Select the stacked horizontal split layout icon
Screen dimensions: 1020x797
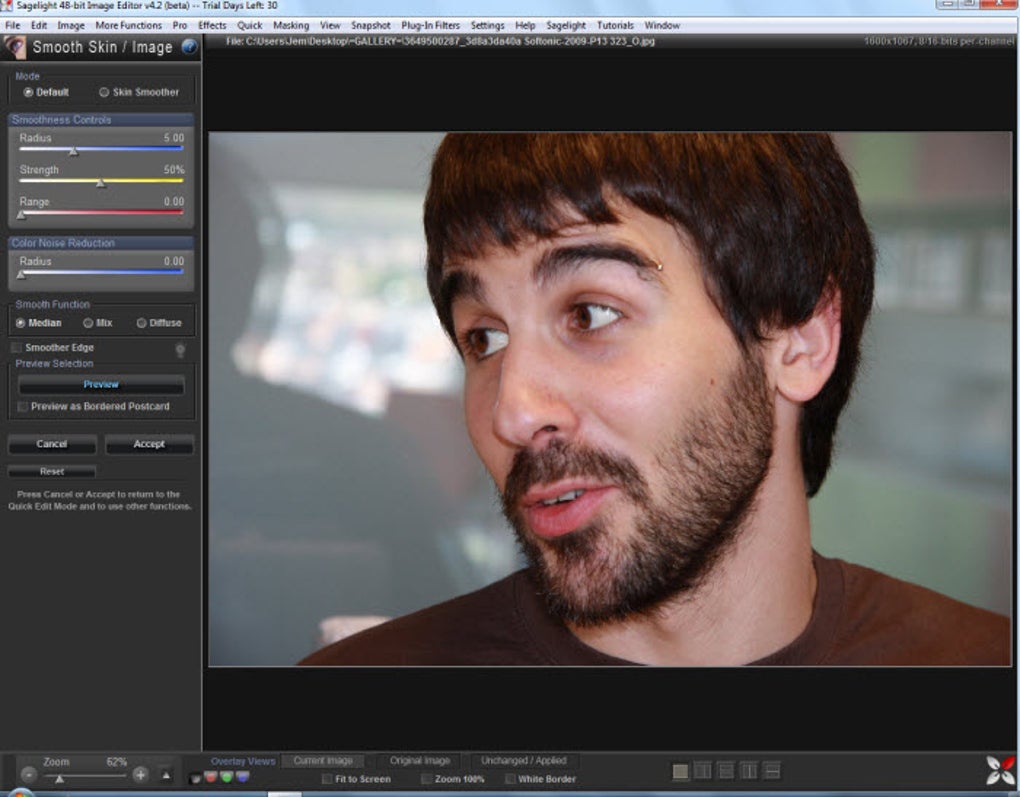[727, 771]
